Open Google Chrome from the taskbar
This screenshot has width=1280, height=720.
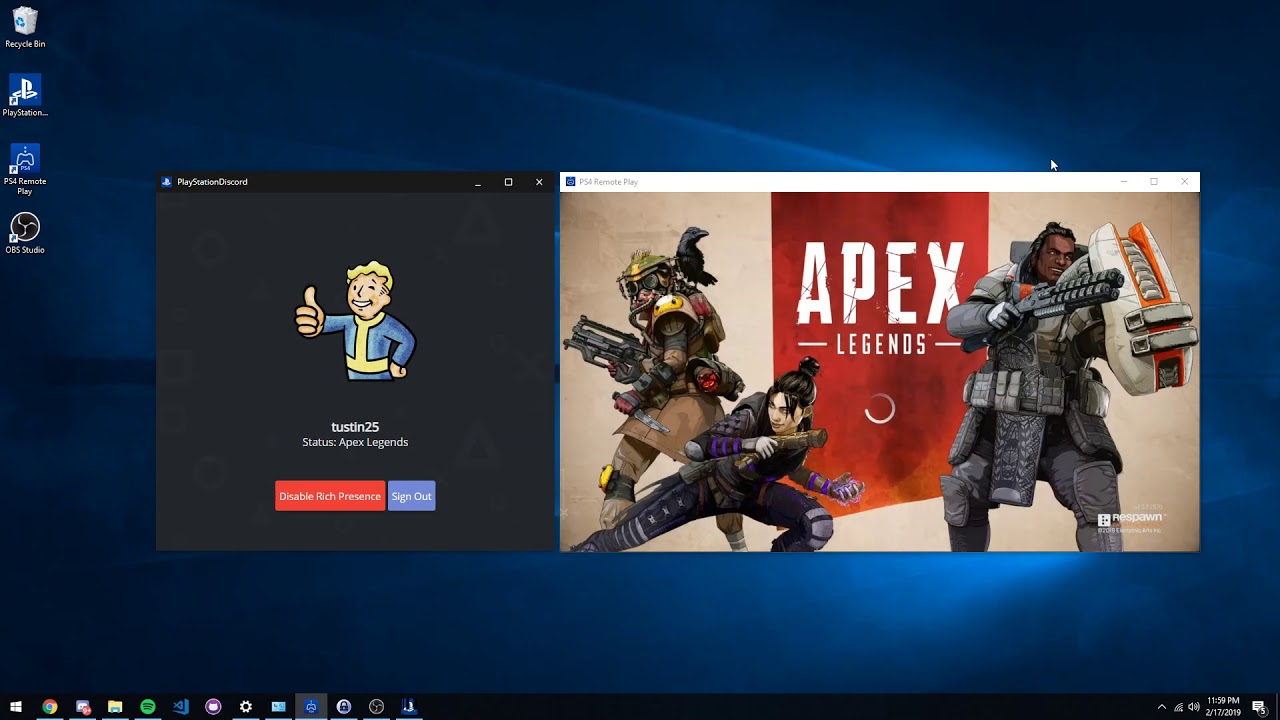(49, 707)
